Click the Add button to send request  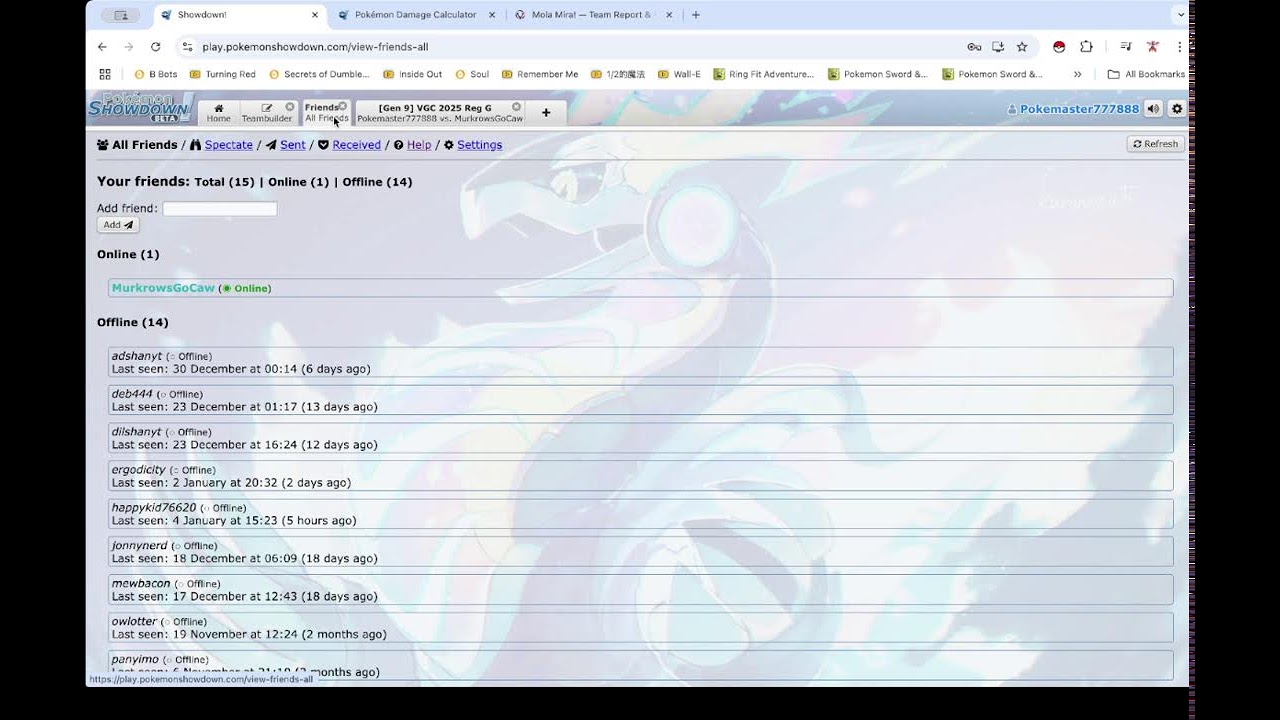[118, 225]
